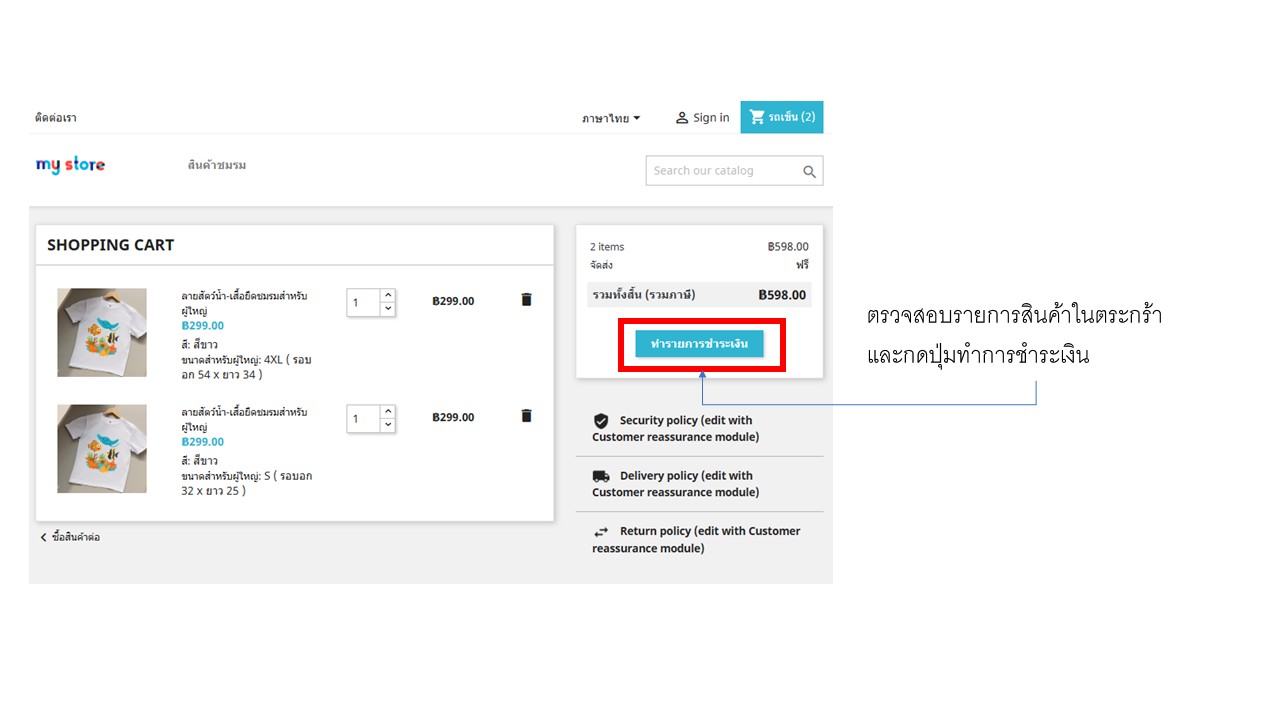
Task: Decrease quantity of the 4XL shirt
Action: pyautogui.click(x=388, y=309)
